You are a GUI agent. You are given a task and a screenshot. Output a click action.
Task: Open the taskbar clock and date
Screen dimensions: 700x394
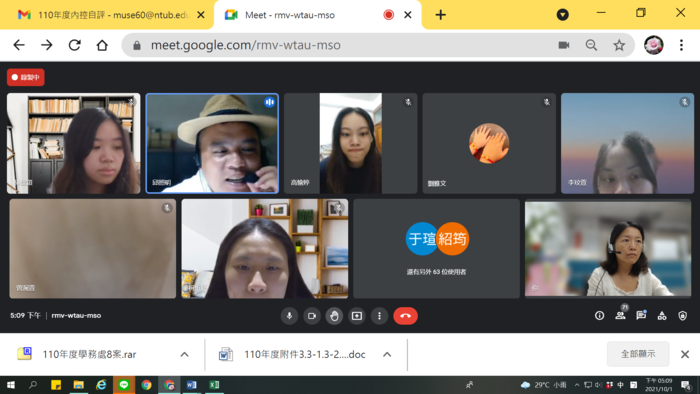coord(658,385)
